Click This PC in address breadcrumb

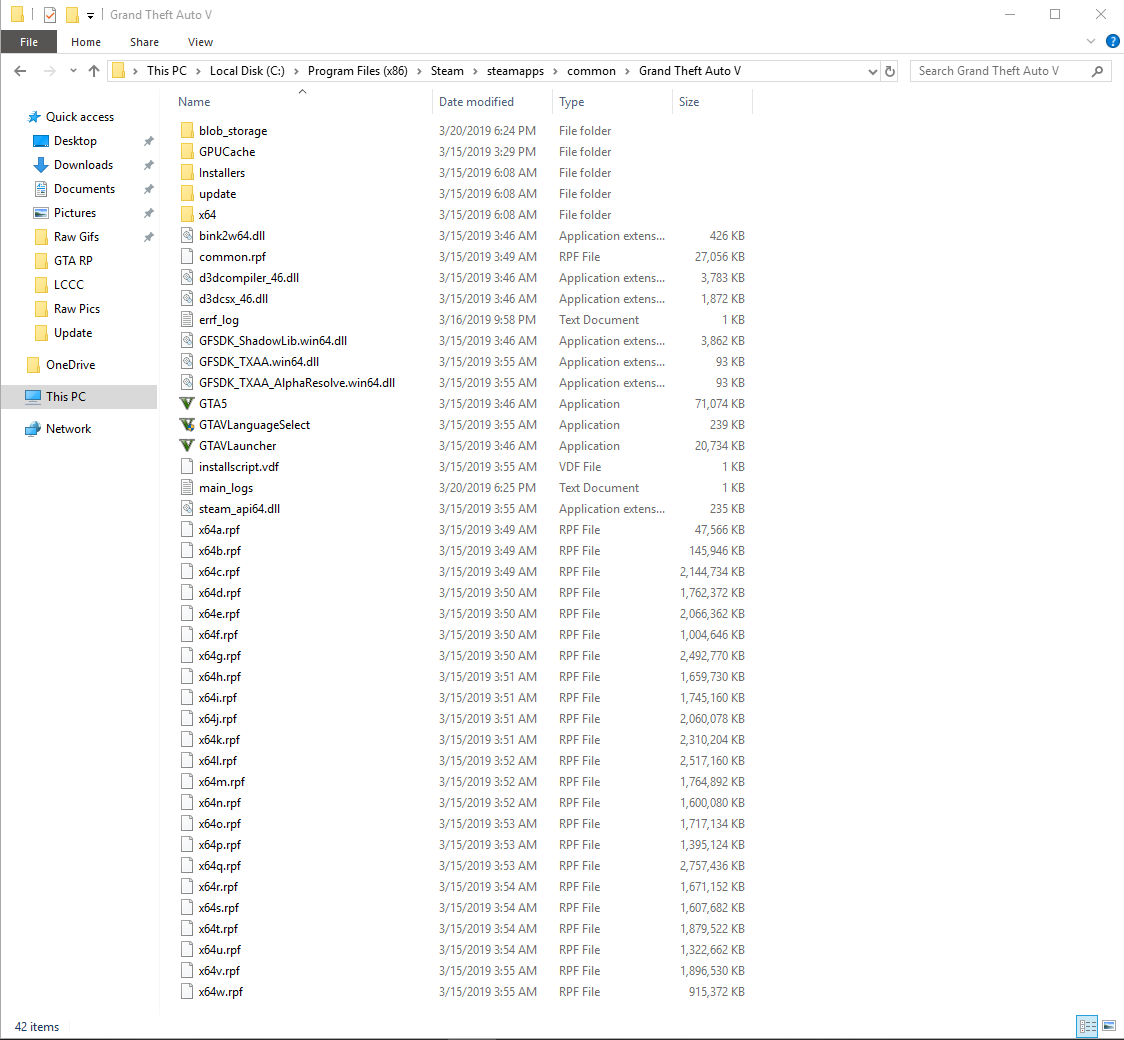tap(166, 71)
